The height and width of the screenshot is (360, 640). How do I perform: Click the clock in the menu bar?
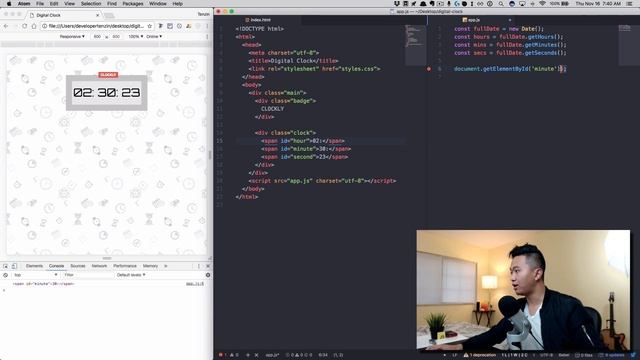pyautogui.click(x=598, y=4)
